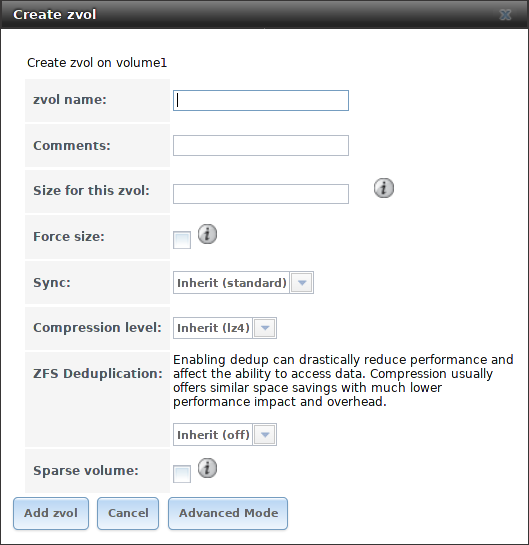The width and height of the screenshot is (529, 545).
Task: Show info for Size for this zvol
Action: point(384,188)
